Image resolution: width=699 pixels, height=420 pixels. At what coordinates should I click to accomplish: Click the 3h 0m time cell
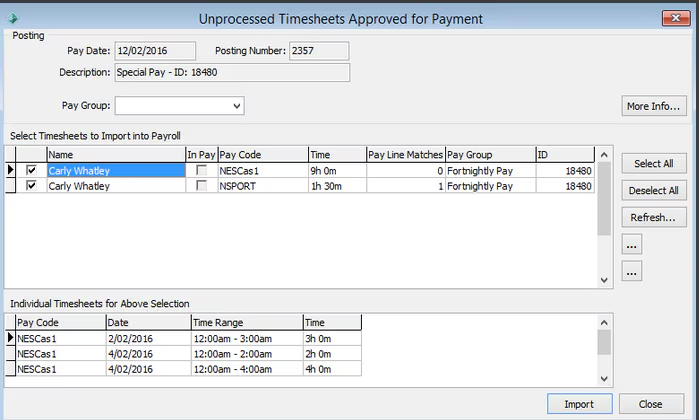332,338
